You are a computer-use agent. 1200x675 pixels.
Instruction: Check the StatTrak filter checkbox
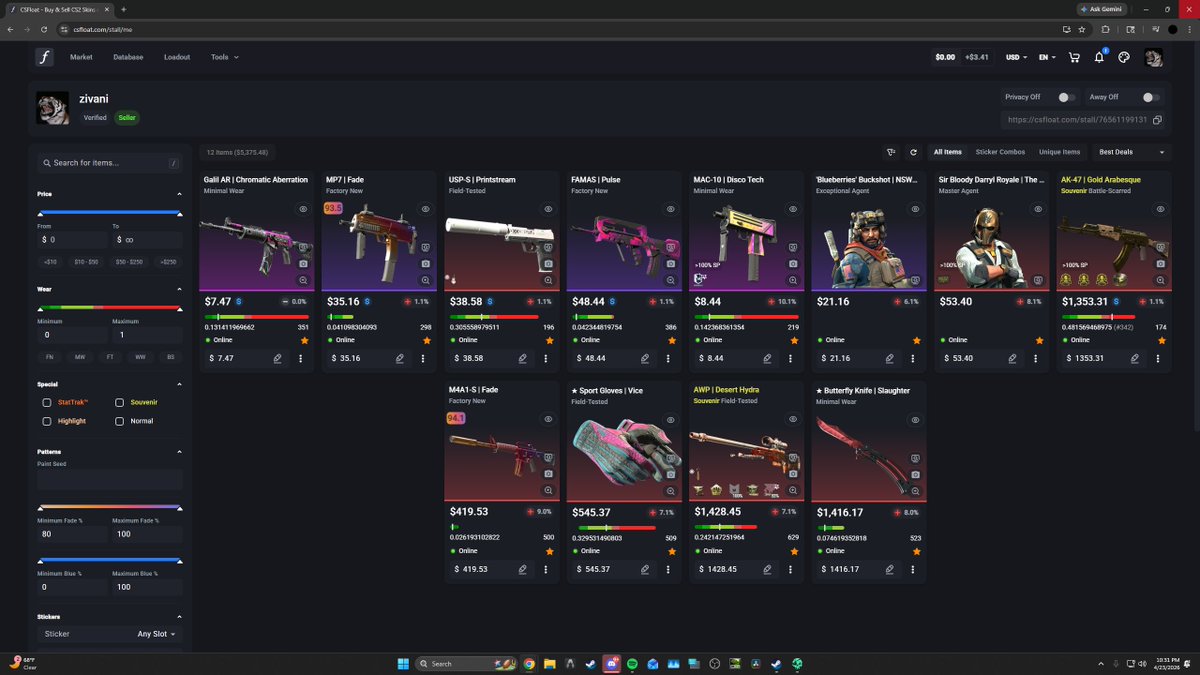click(x=47, y=402)
